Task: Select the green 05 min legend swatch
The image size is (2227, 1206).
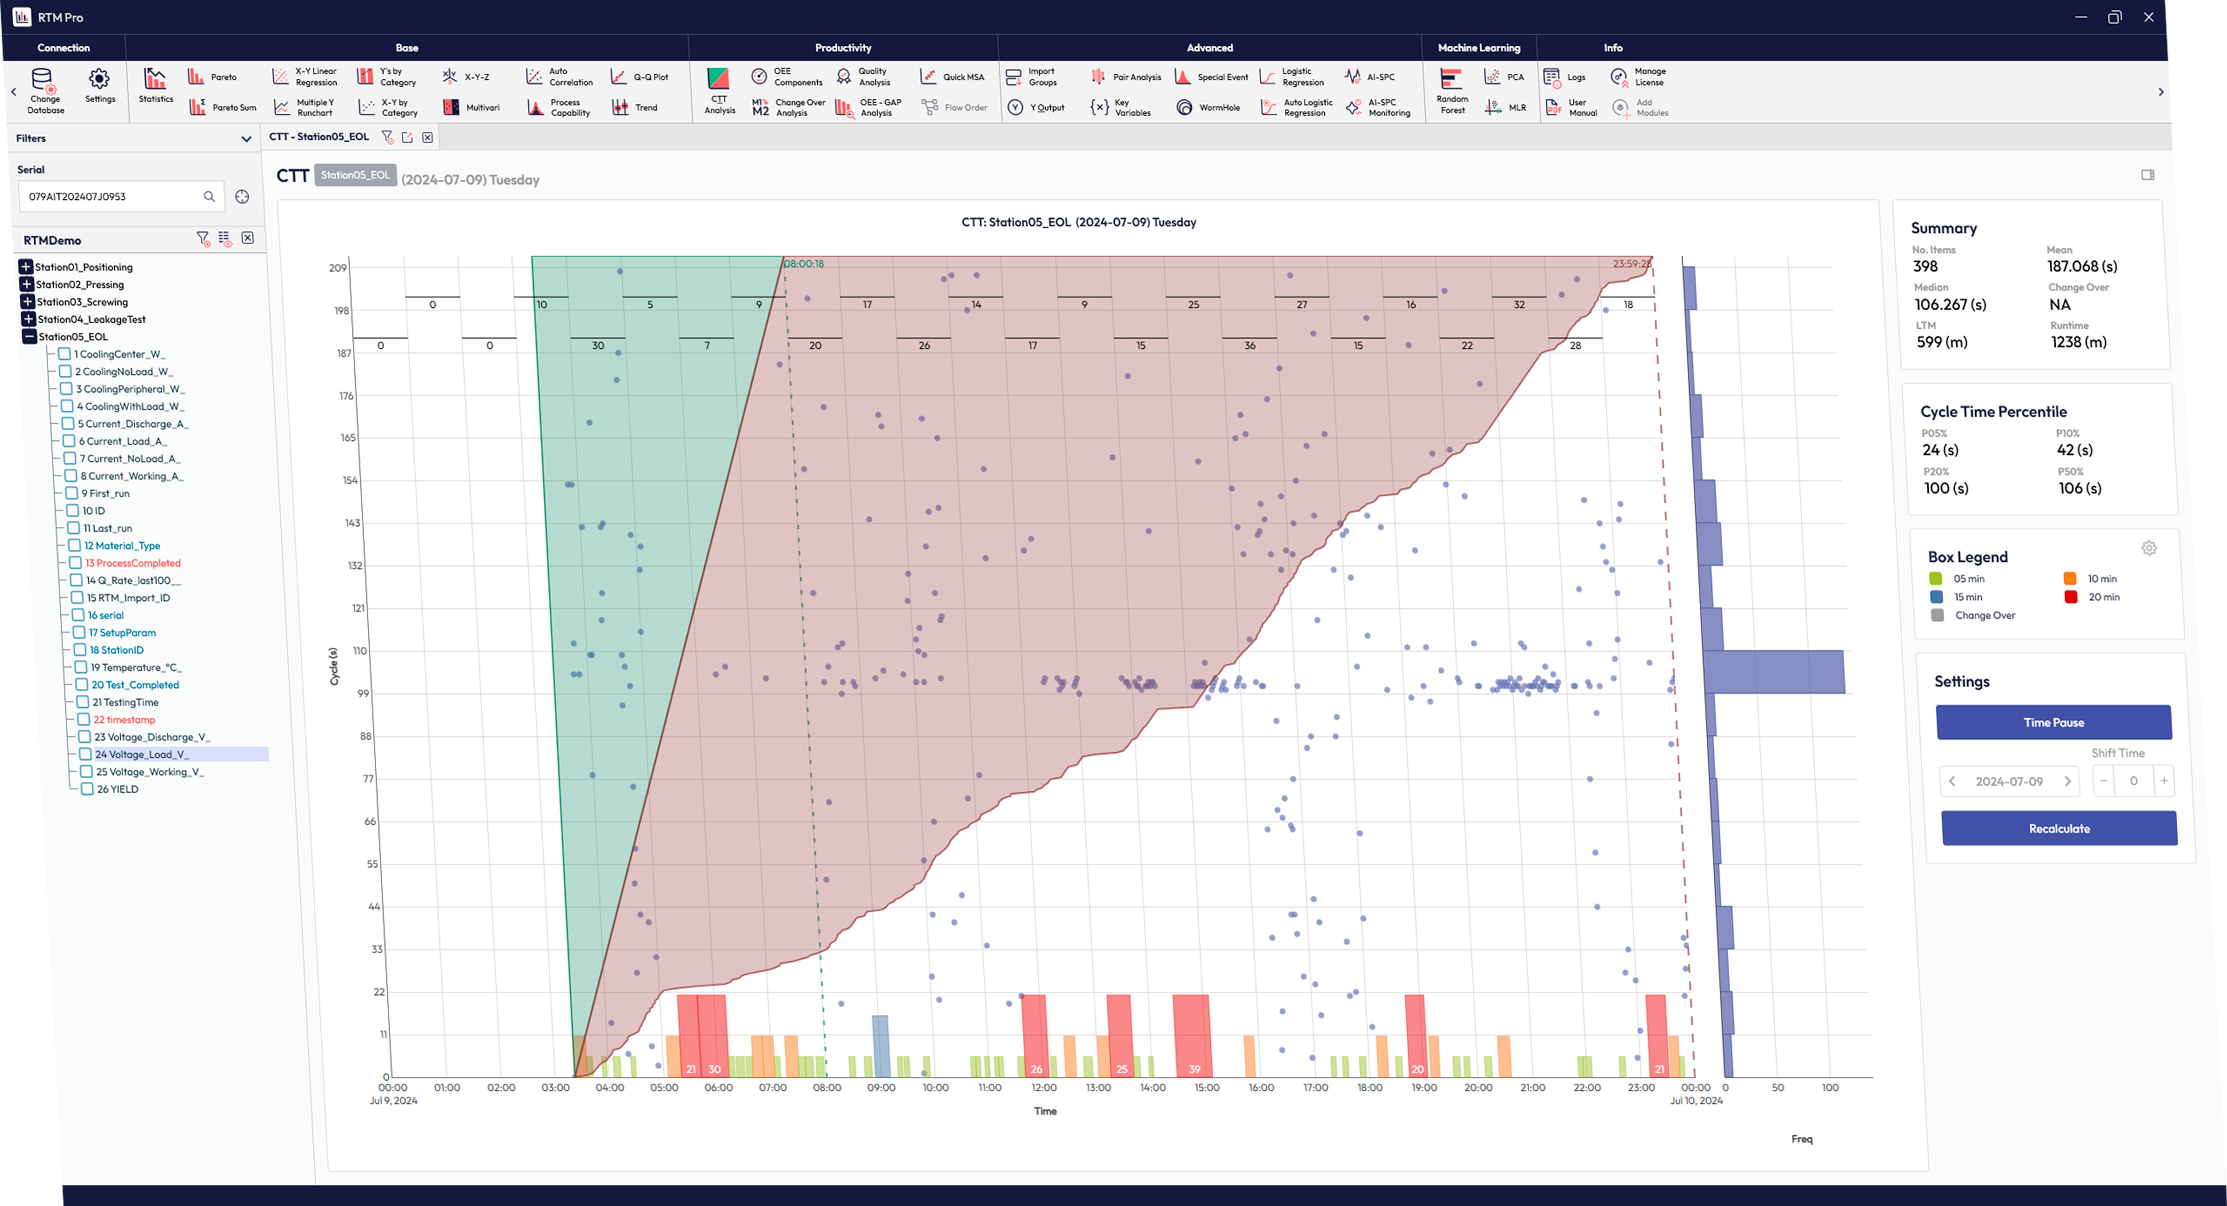Action: [x=1934, y=578]
